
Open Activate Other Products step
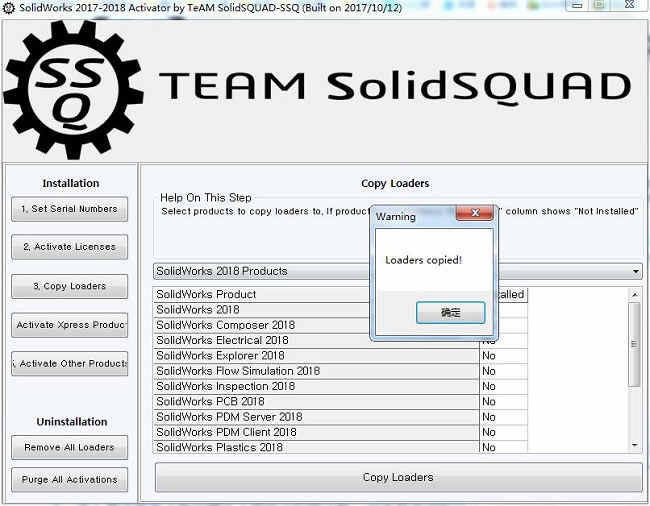point(69,363)
